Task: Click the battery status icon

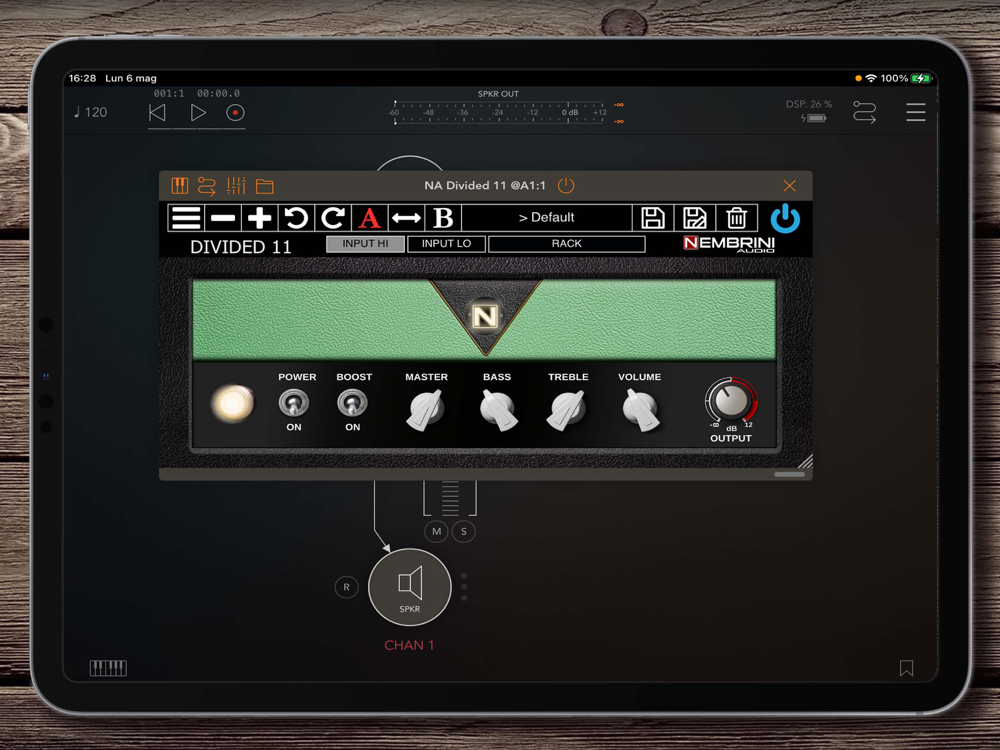Action: coord(921,78)
